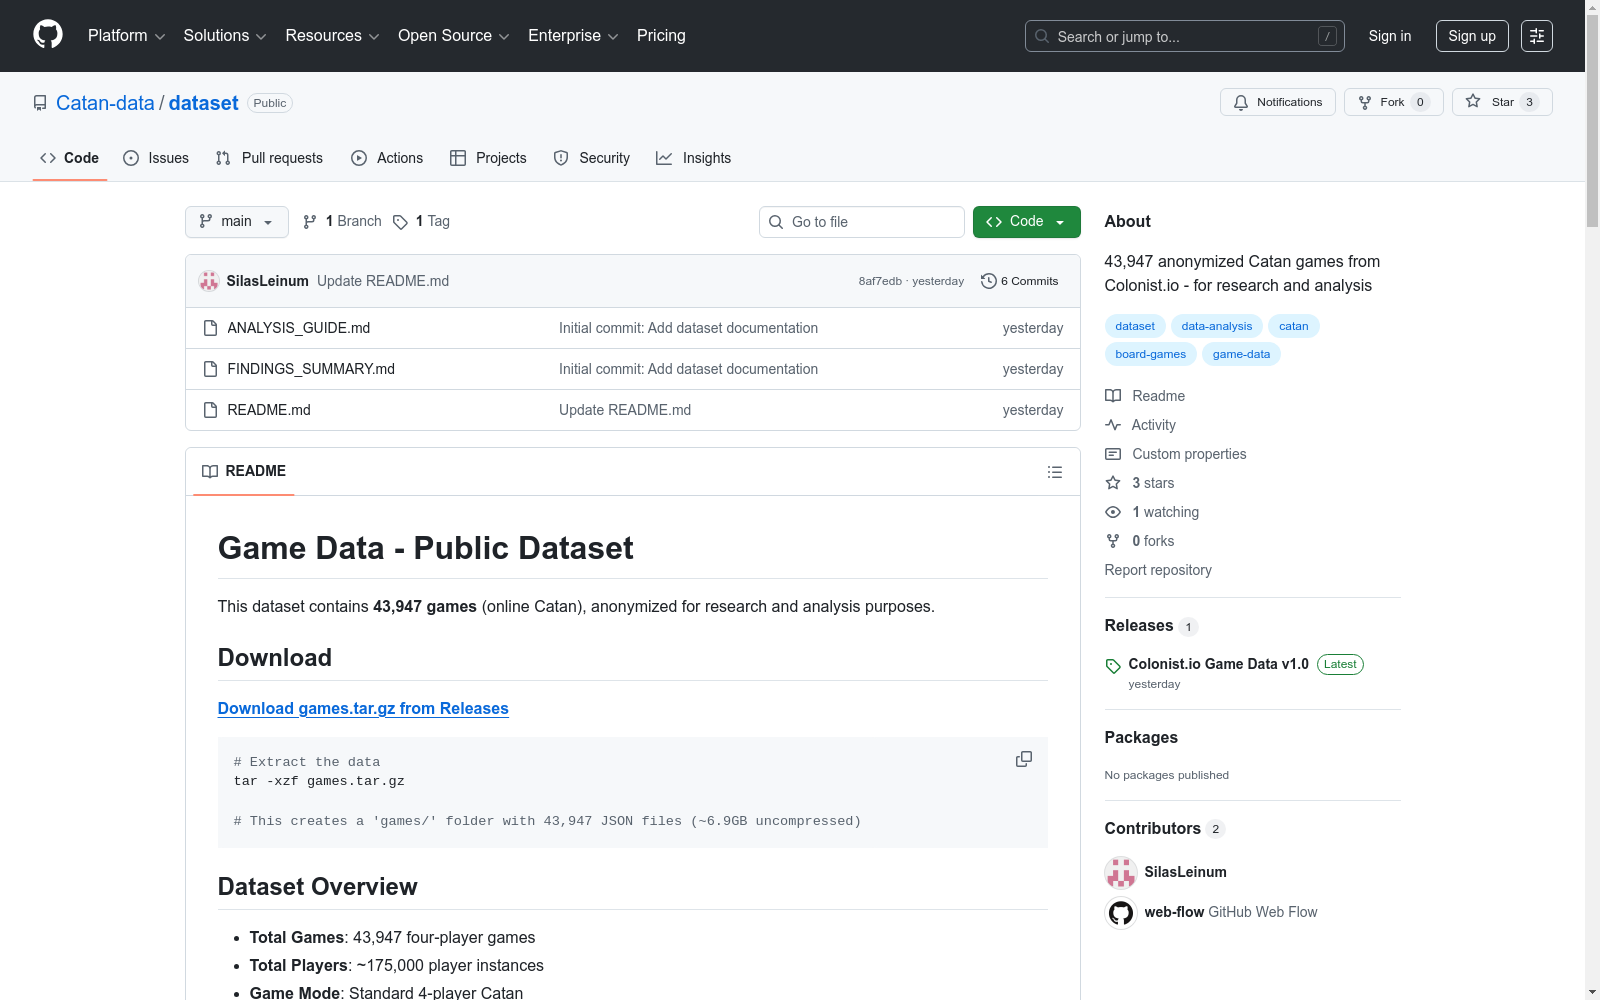
Task: Open the ANALYSIS_GUIDE.md file
Action: coord(299,328)
